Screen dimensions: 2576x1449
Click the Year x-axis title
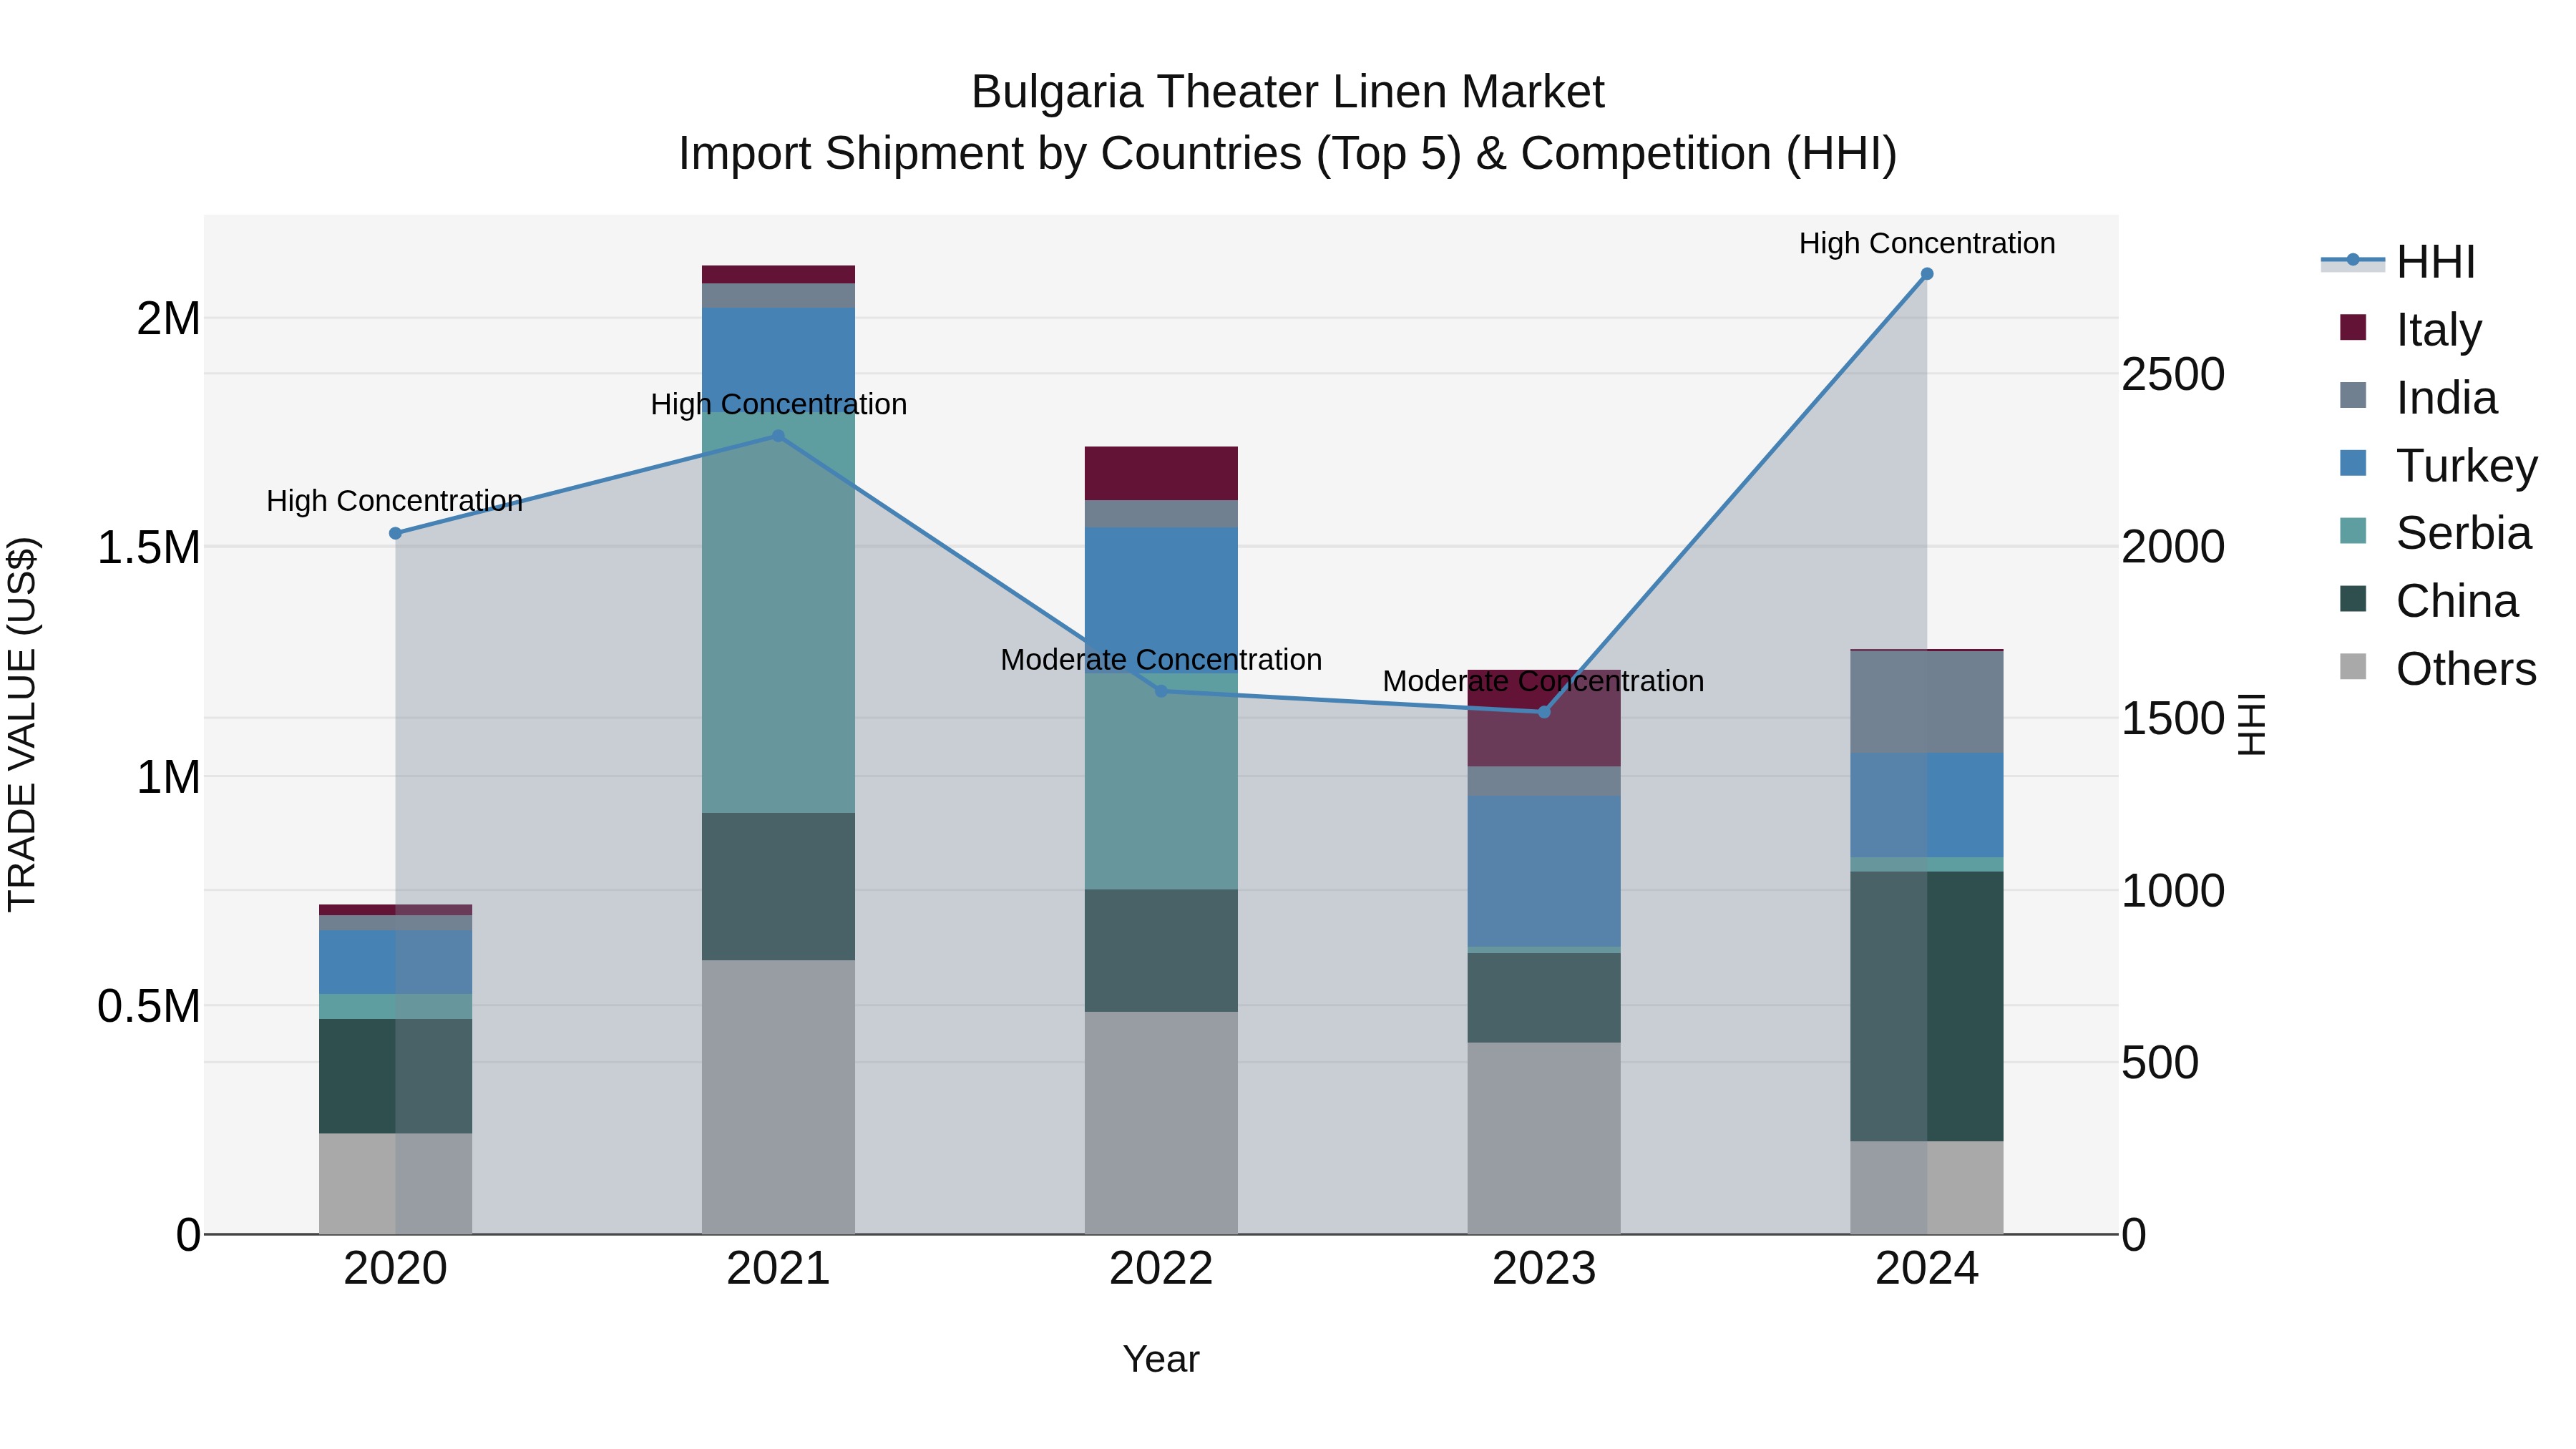(x=1161, y=1359)
